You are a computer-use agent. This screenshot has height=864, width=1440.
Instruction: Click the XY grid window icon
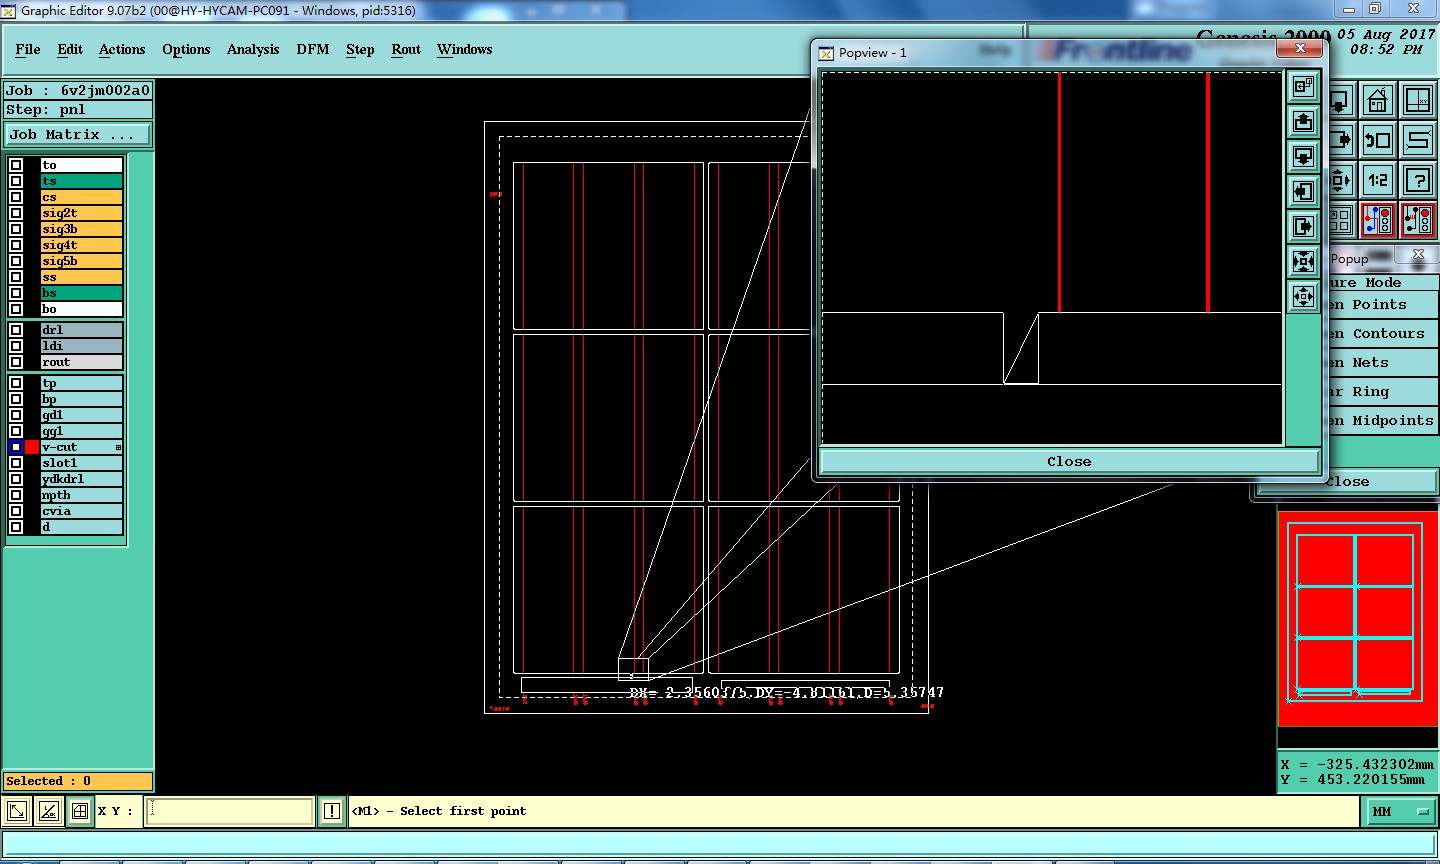pyautogui.click(x=1418, y=101)
